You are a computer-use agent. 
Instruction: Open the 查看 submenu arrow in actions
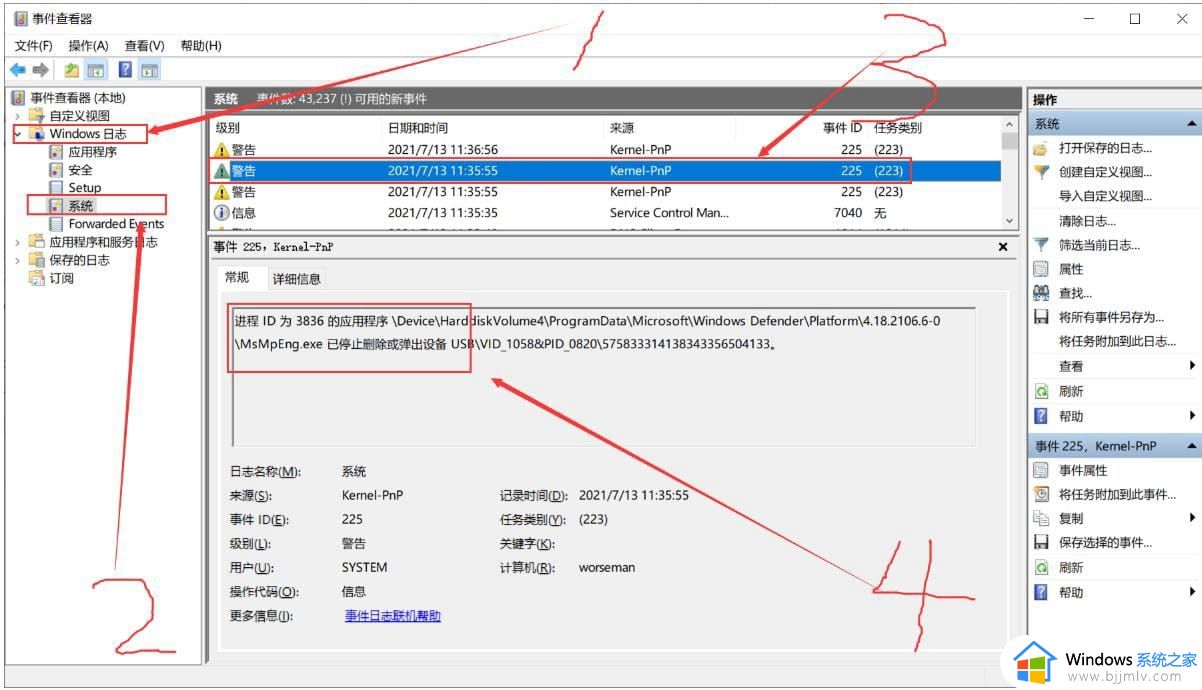click(1192, 366)
